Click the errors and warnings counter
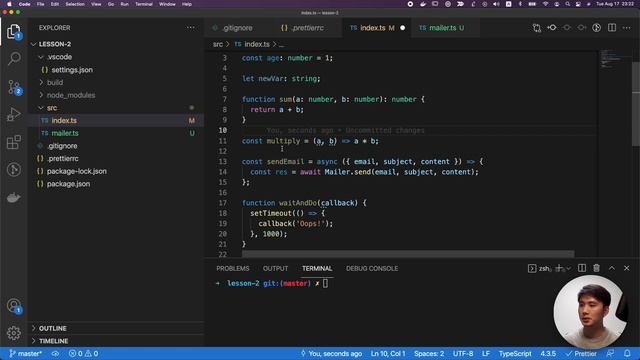The height and width of the screenshot is (360, 640). click(x=83, y=353)
